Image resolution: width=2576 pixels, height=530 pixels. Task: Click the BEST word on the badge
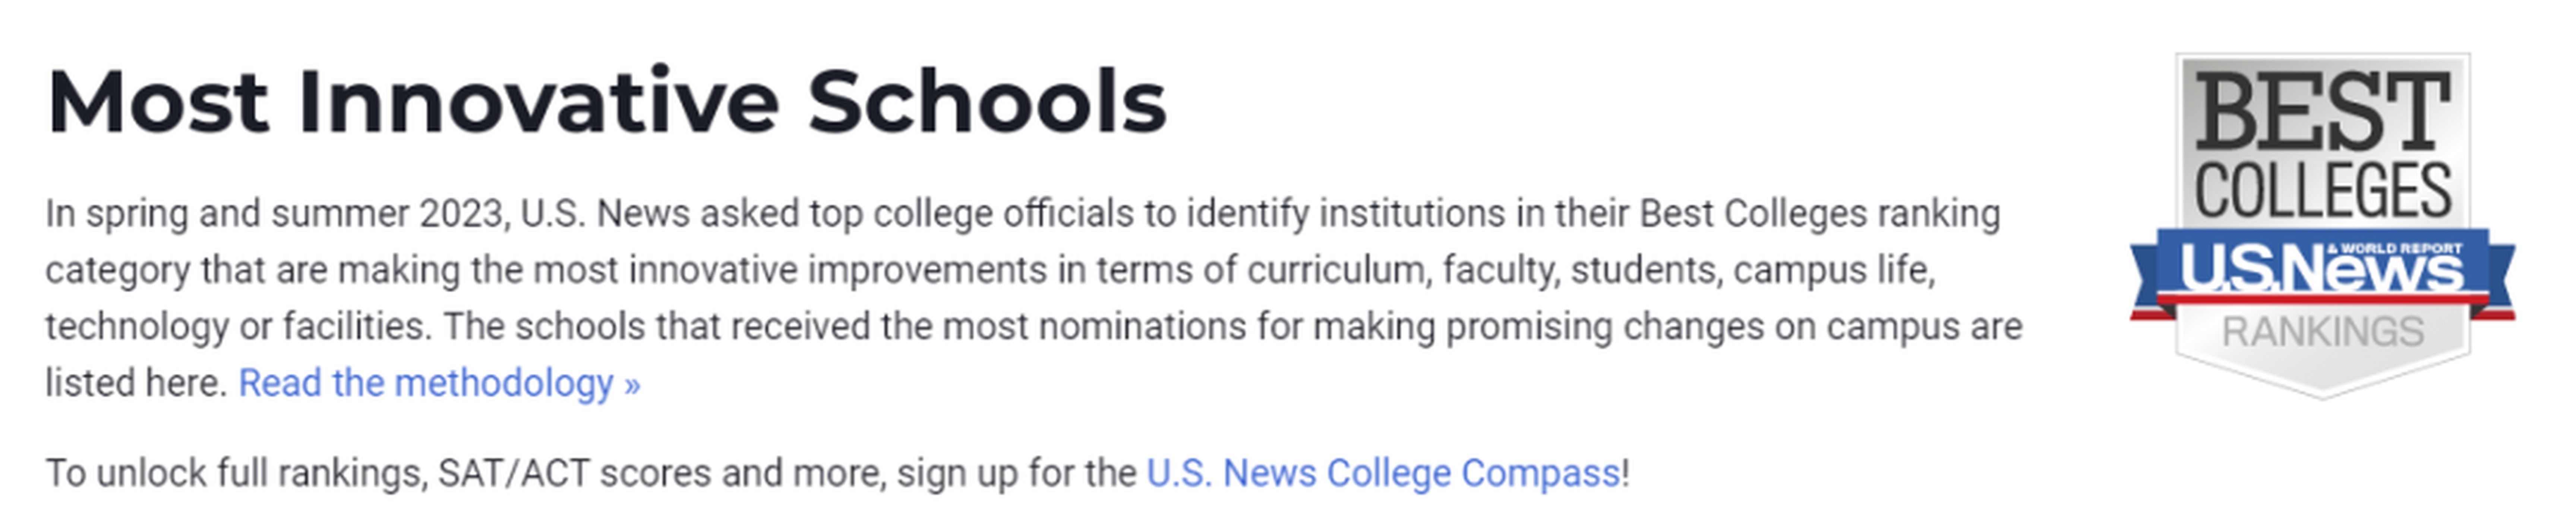click(x=2322, y=112)
